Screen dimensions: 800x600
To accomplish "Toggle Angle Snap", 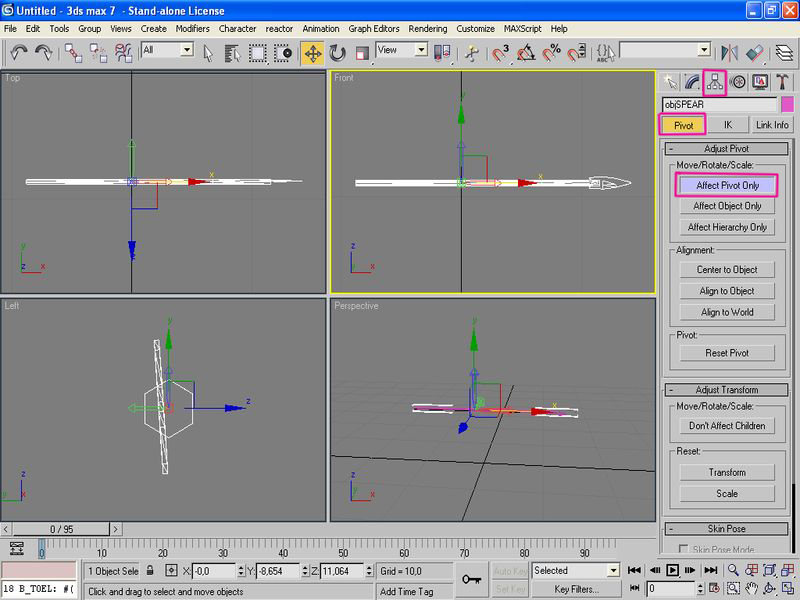I will click(x=526, y=53).
